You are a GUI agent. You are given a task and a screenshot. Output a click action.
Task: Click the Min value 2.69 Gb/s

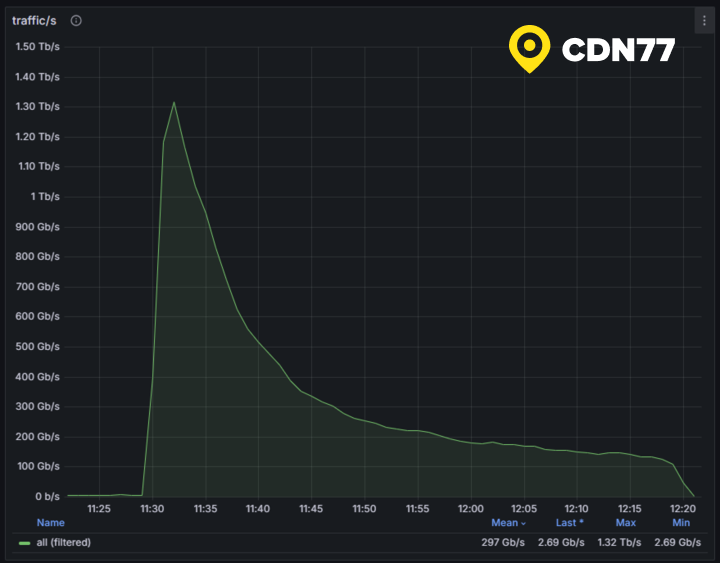tap(678, 542)
